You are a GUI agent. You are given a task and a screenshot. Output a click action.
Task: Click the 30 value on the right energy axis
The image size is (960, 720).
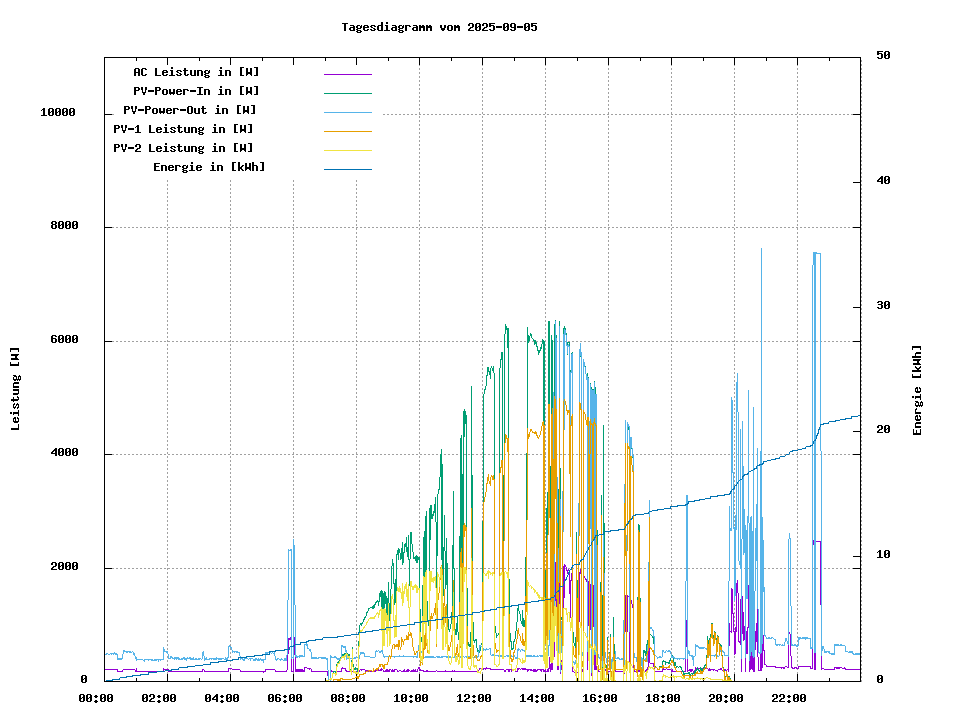pos(883,305)
